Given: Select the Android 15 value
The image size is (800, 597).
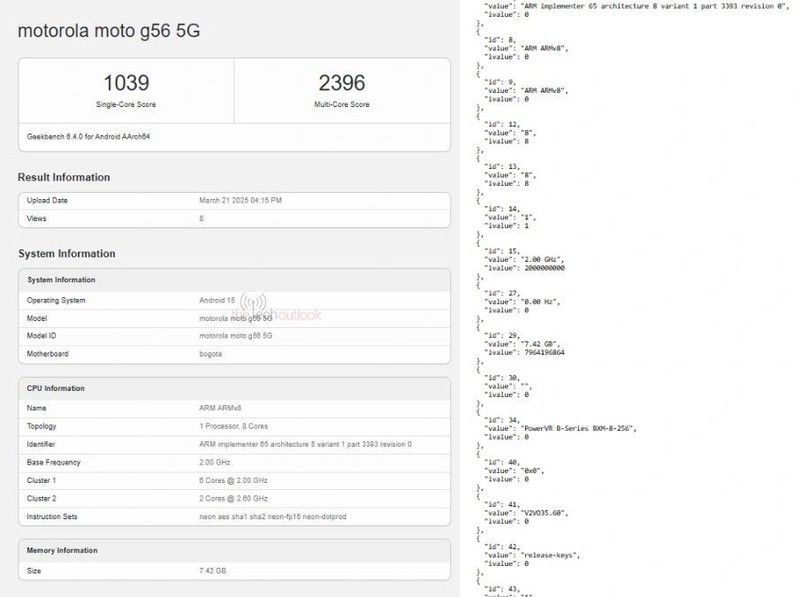Looking at the screenshot, I should [x=217, y=300].
